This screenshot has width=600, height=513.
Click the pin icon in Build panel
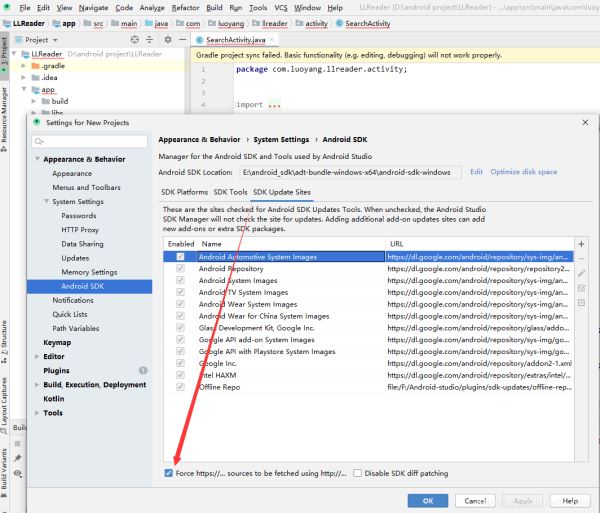pyautogui.click(x=18, y=458)
